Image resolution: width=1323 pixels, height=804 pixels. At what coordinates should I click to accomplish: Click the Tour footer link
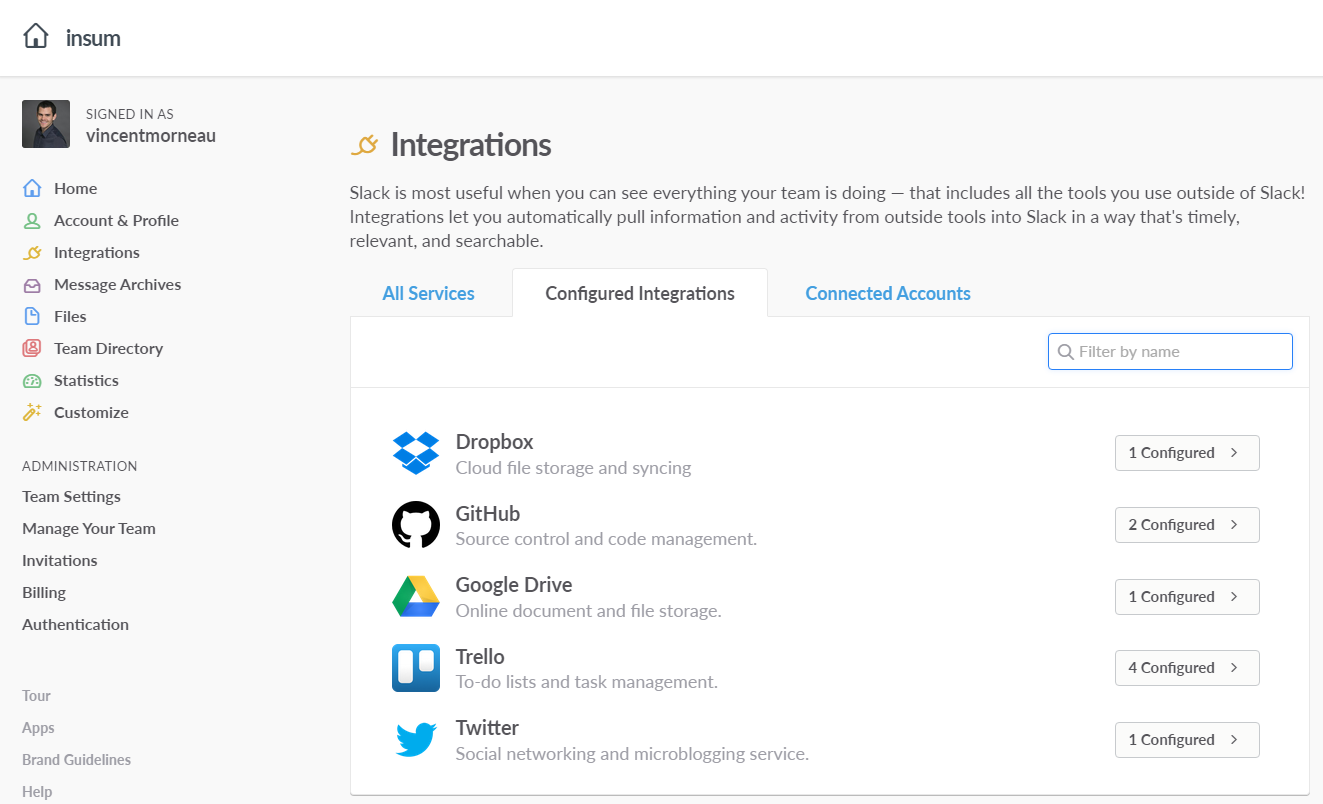[x=36, y=696]
